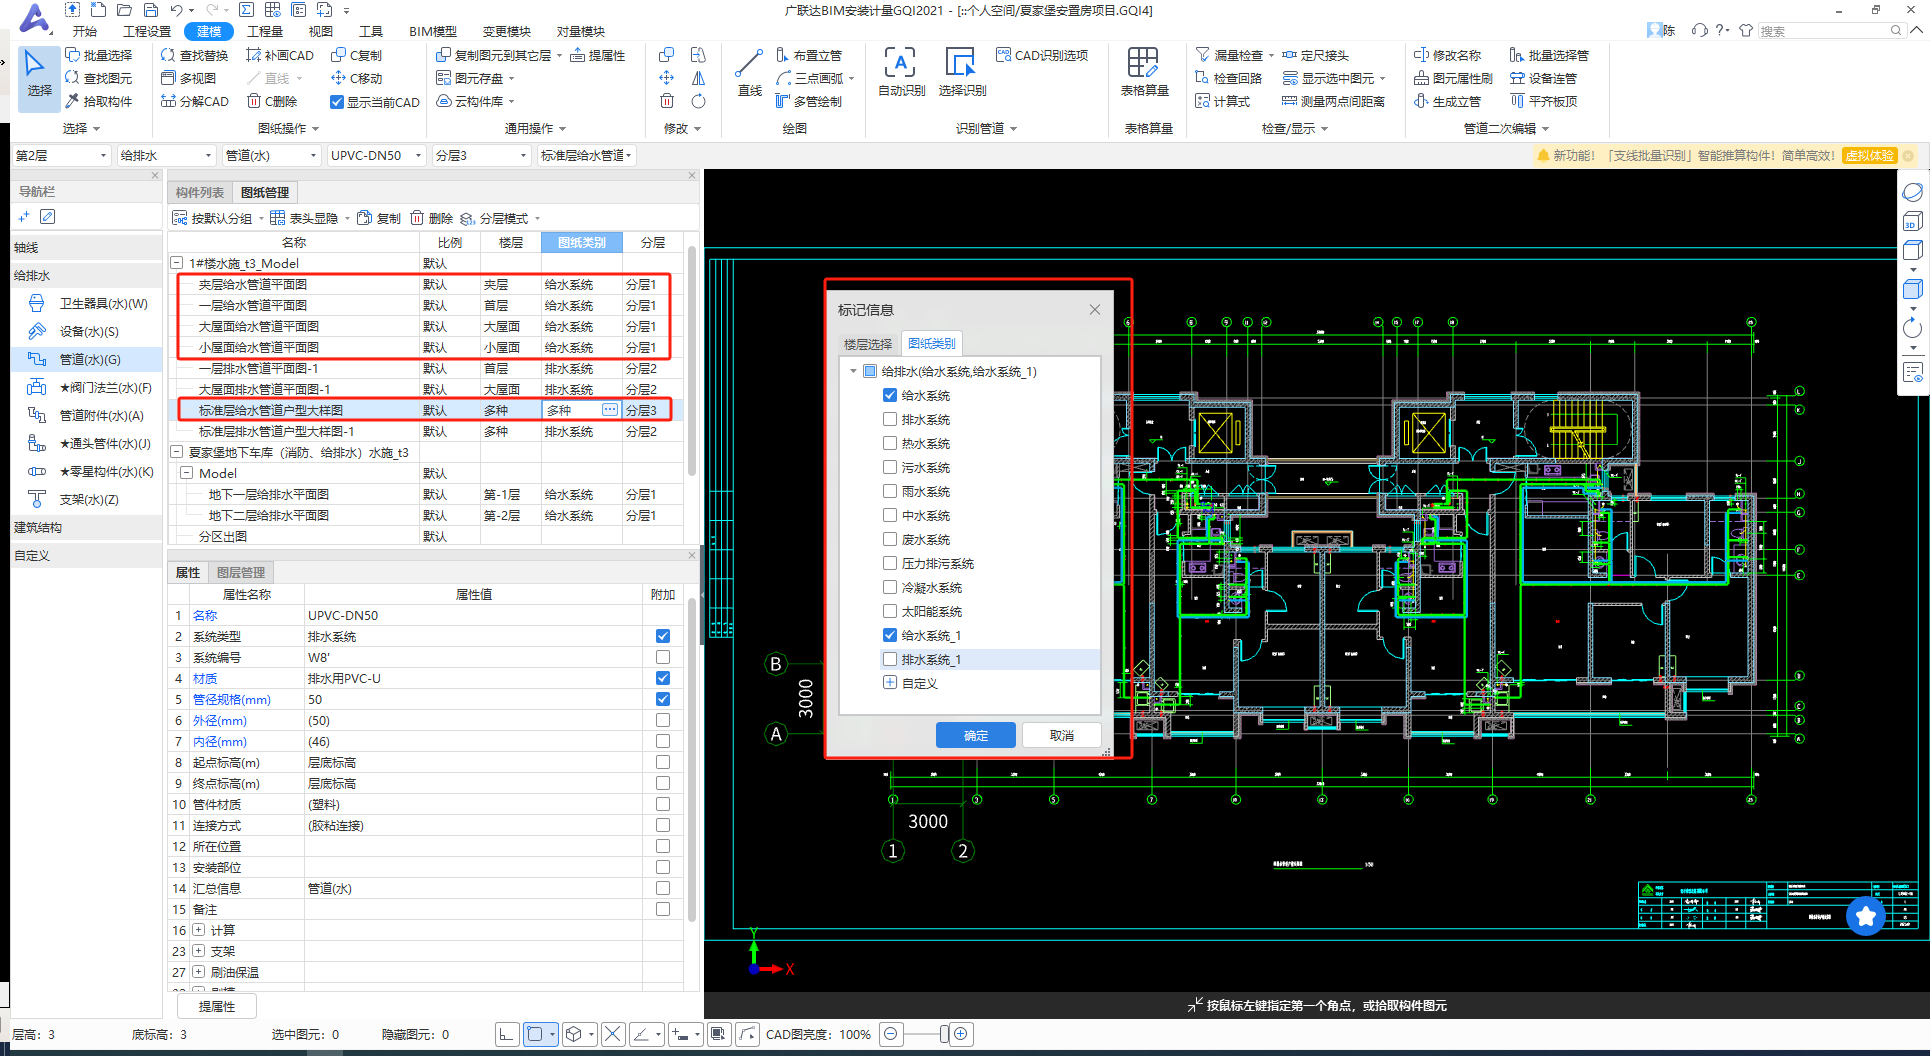Expand the 支架 property group
Image resolution: width=1930 pixels, height=1056 pixels.
coord(198,951)
